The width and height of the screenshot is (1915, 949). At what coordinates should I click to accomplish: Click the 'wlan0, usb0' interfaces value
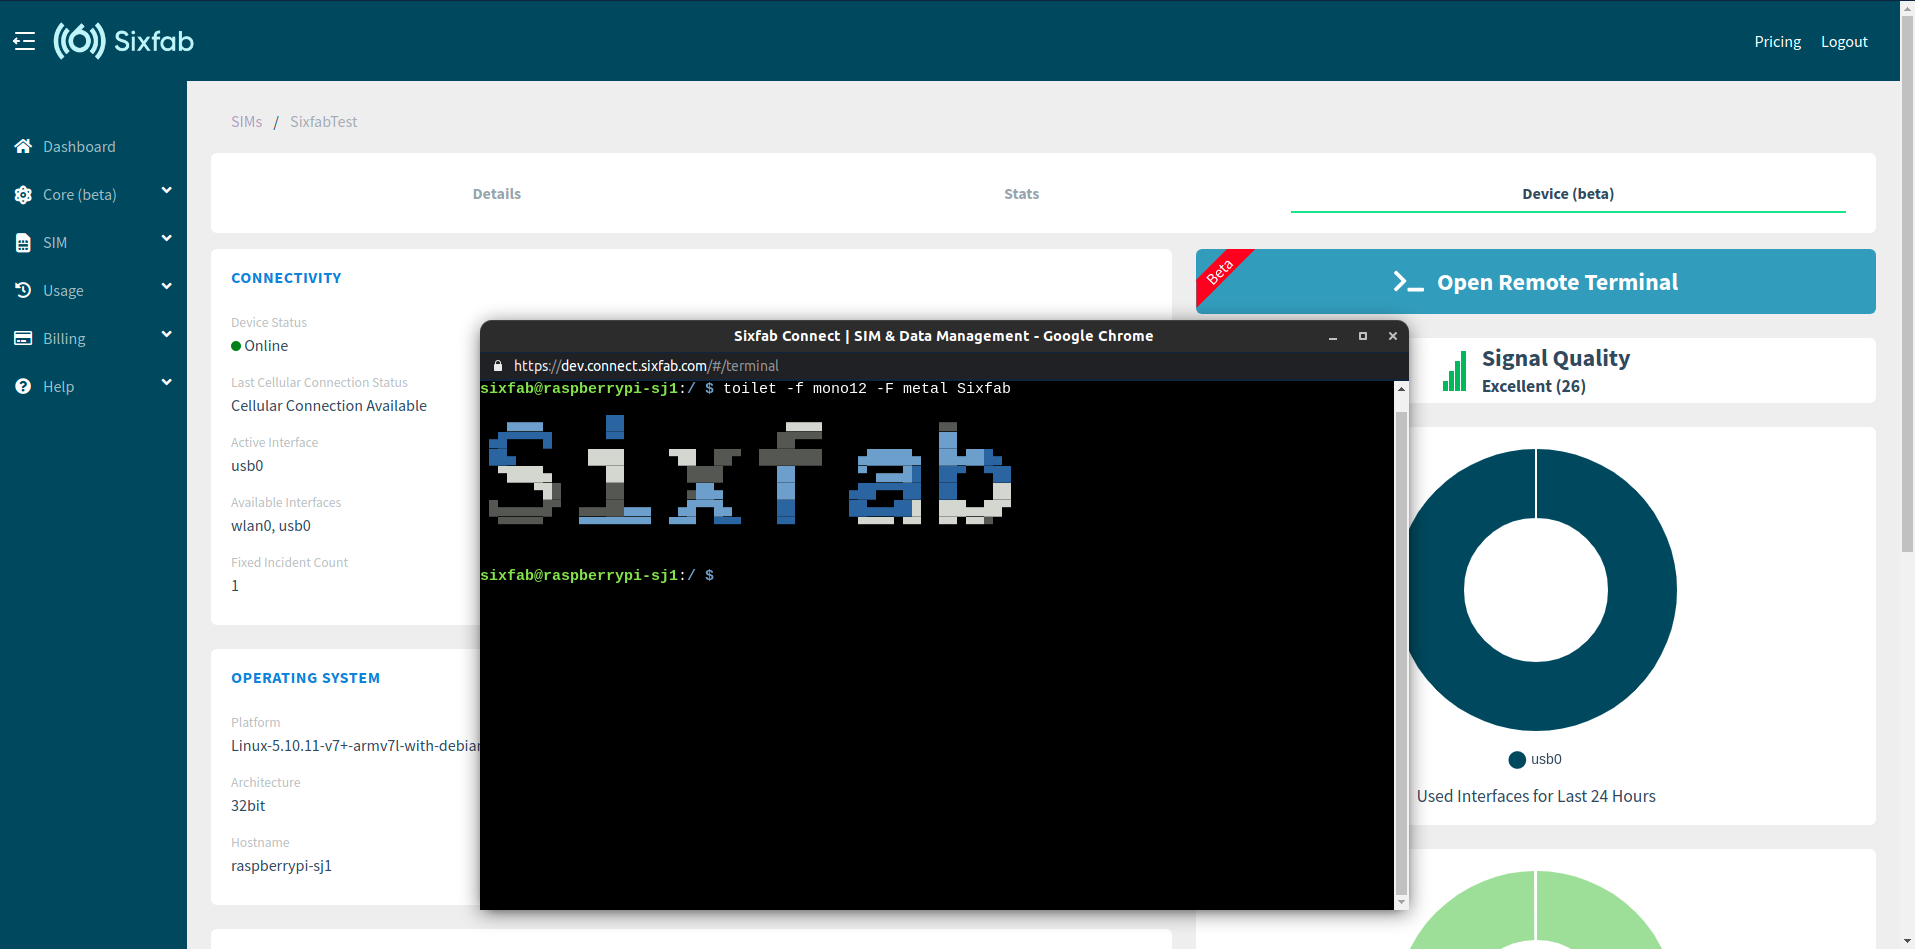(x=271, y=526)
